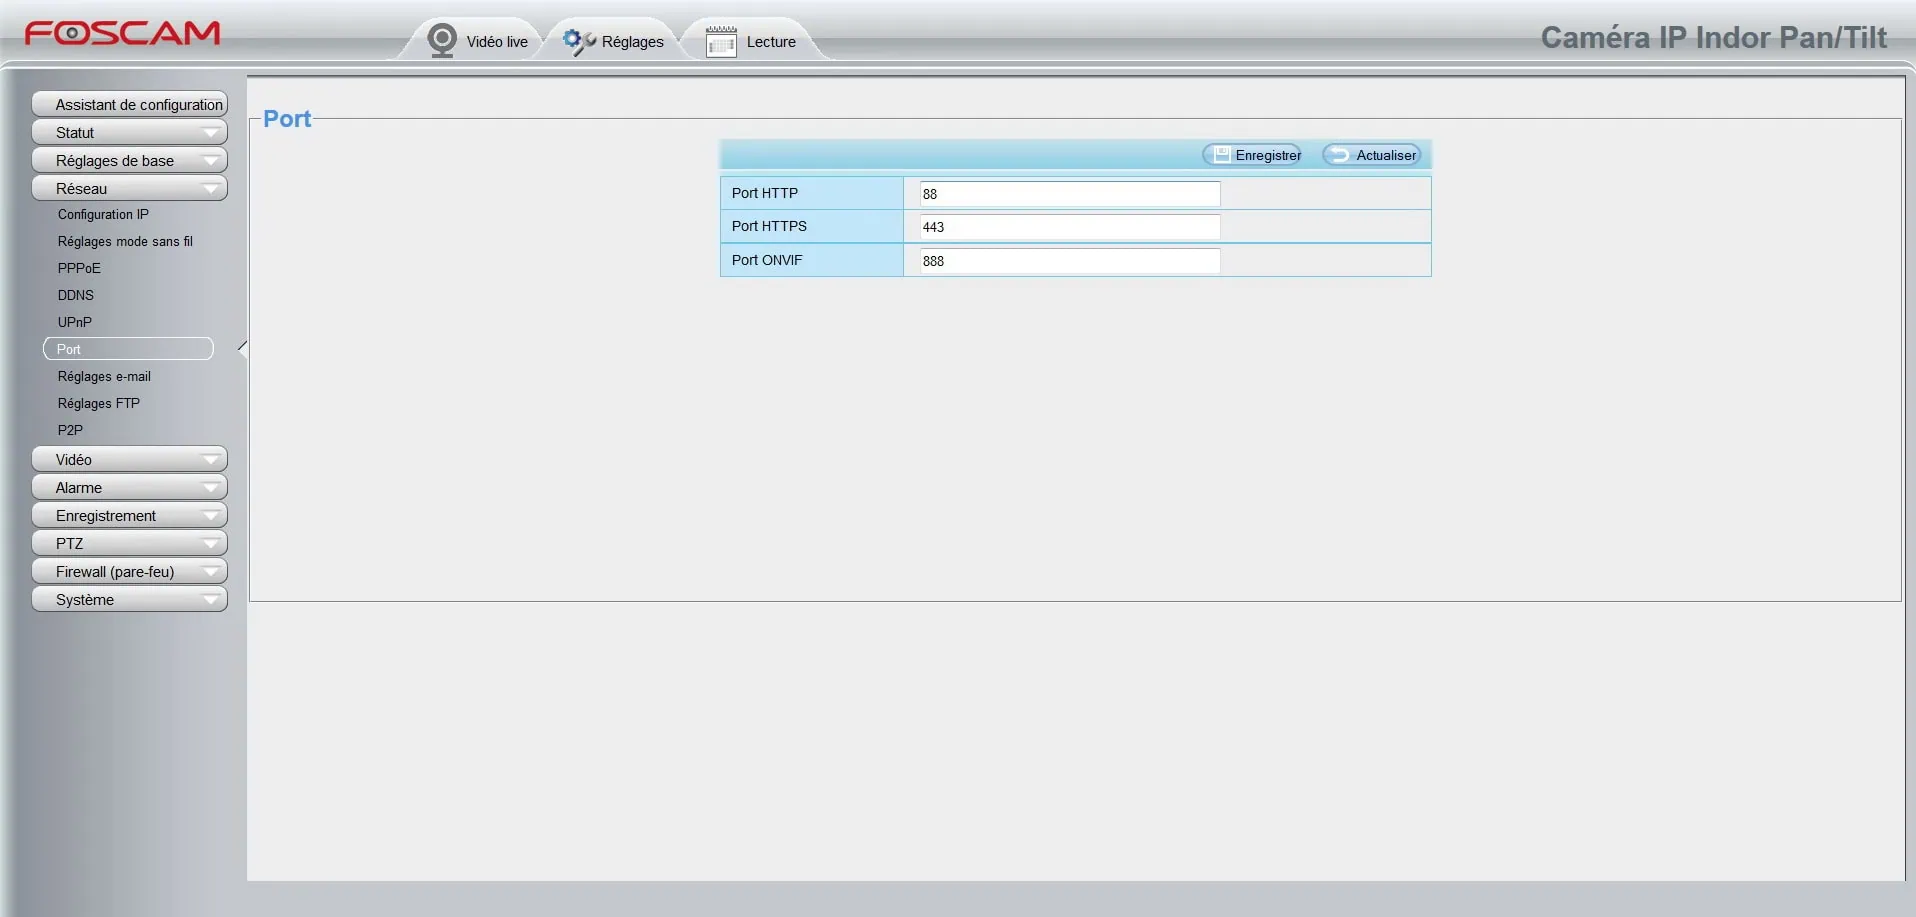Click the calendar icon beside Lecture
This screenshot has height=917, width=1916.
pyautogui.click(x=721, y=42)
